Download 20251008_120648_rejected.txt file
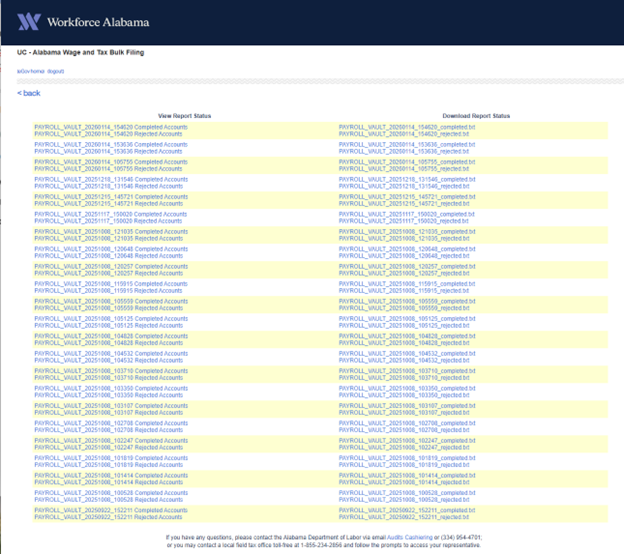Screen dimensions: 624x554 click(404, 256)
